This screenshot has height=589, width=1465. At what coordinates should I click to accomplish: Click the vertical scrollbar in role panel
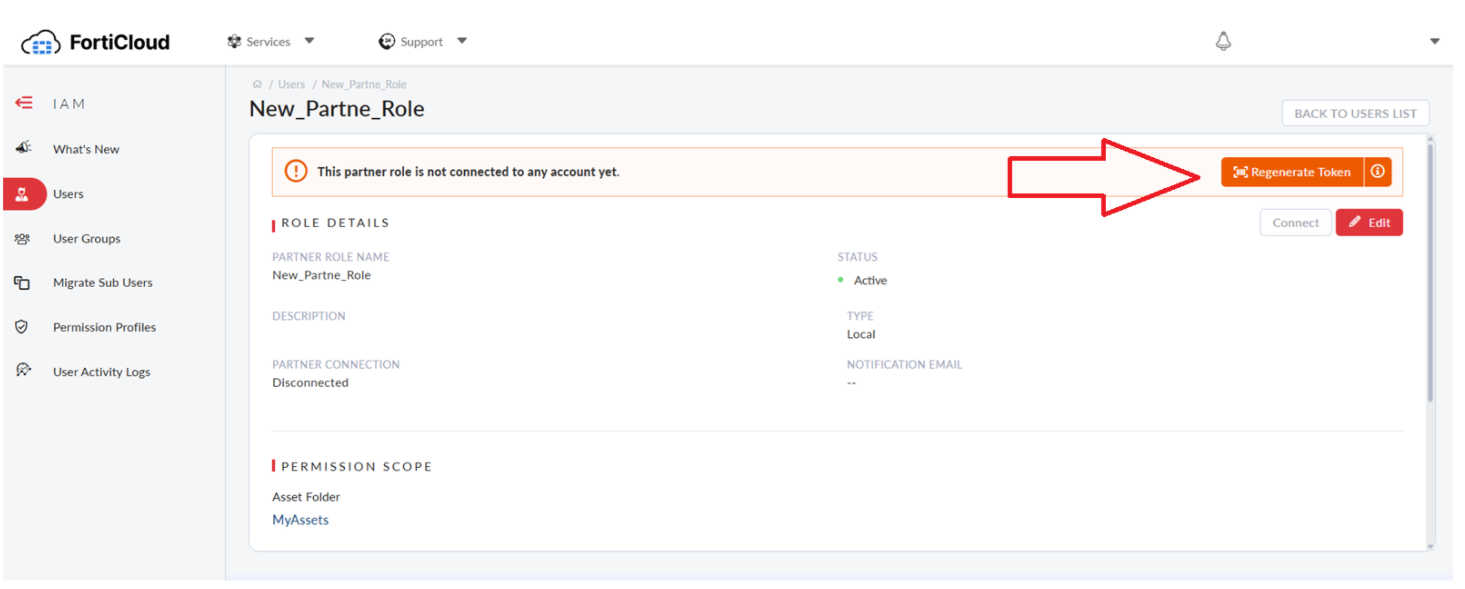tap(1431, 272)
